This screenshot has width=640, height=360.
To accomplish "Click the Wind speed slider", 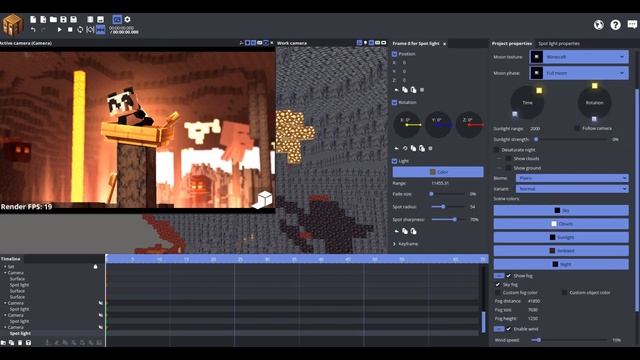I will point(570,340).
